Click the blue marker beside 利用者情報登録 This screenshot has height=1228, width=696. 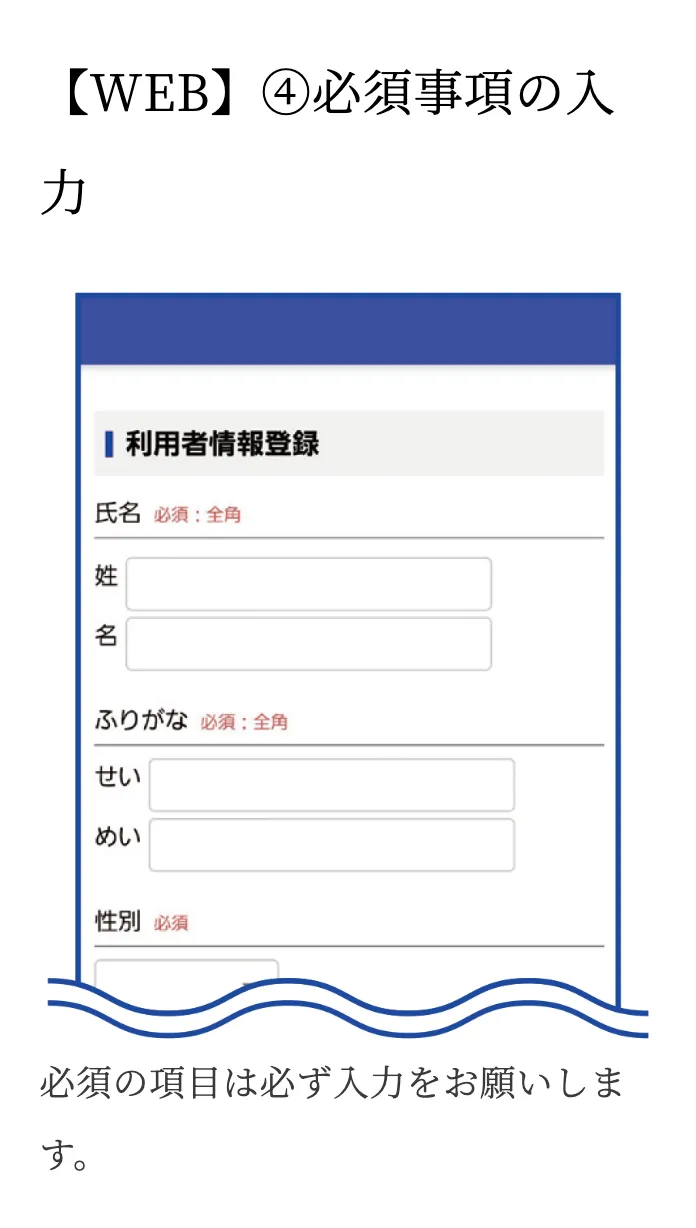pos(109,444)
